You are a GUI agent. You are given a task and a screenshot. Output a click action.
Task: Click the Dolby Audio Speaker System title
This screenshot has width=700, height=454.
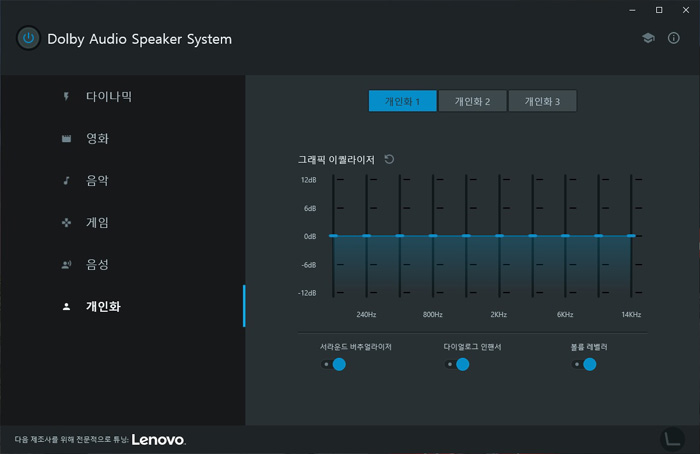[x=139, y=39]
